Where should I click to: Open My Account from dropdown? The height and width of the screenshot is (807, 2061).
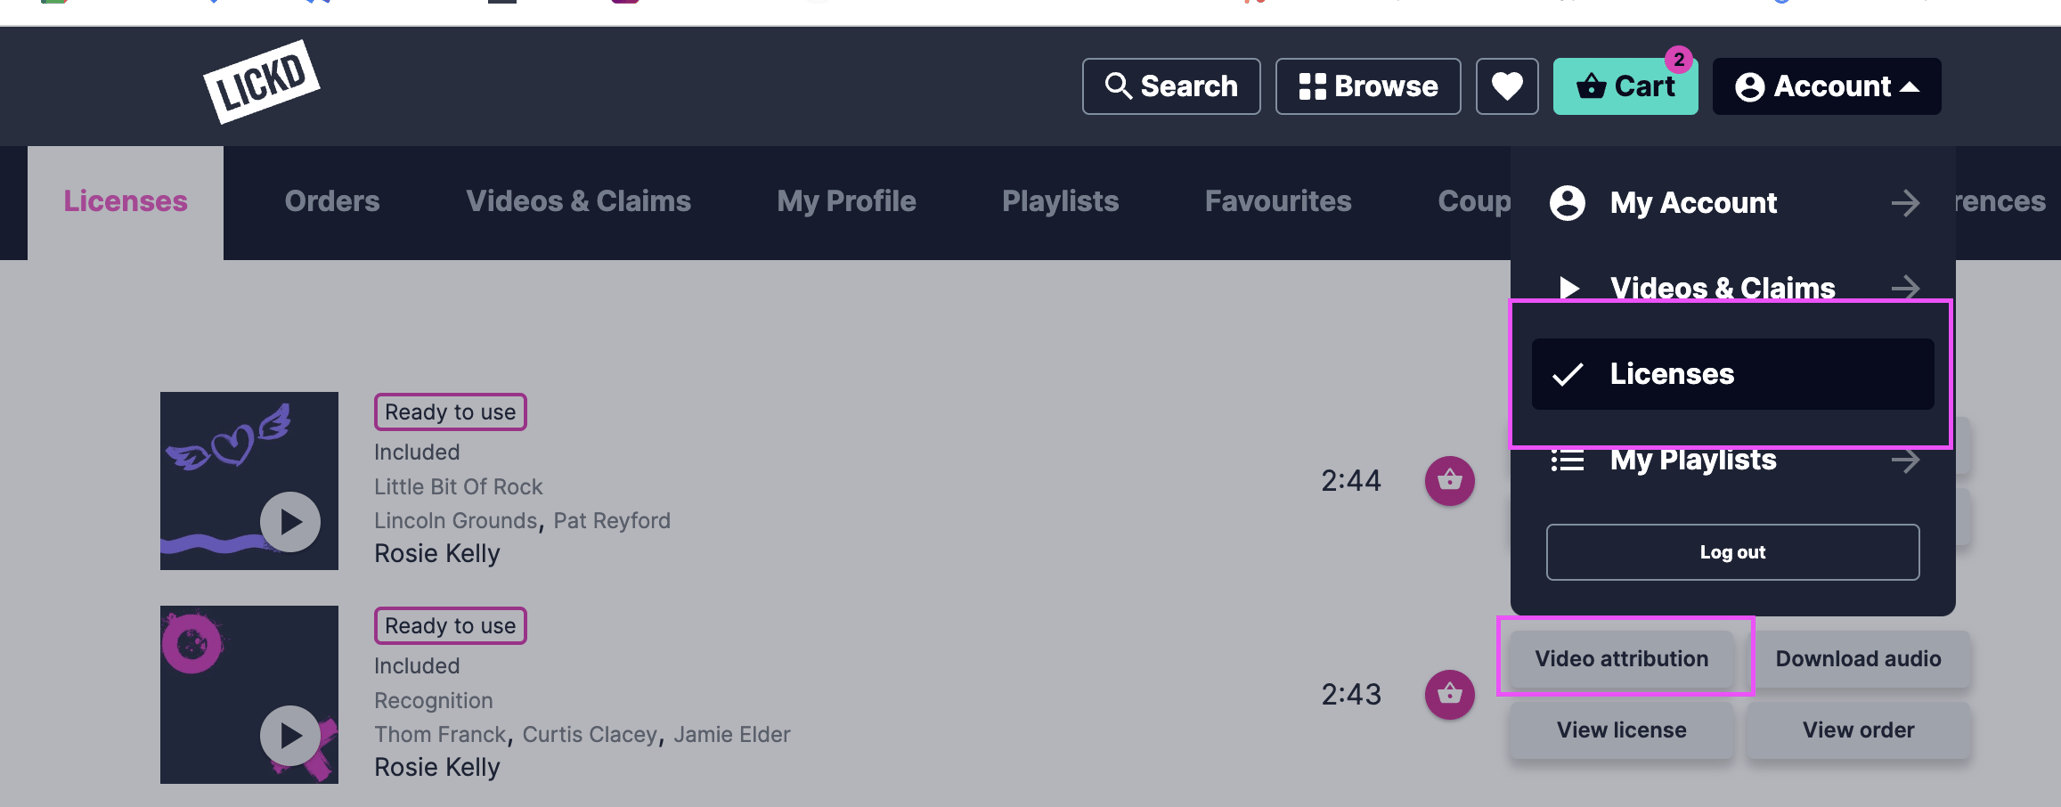(x=1732, y=203)
